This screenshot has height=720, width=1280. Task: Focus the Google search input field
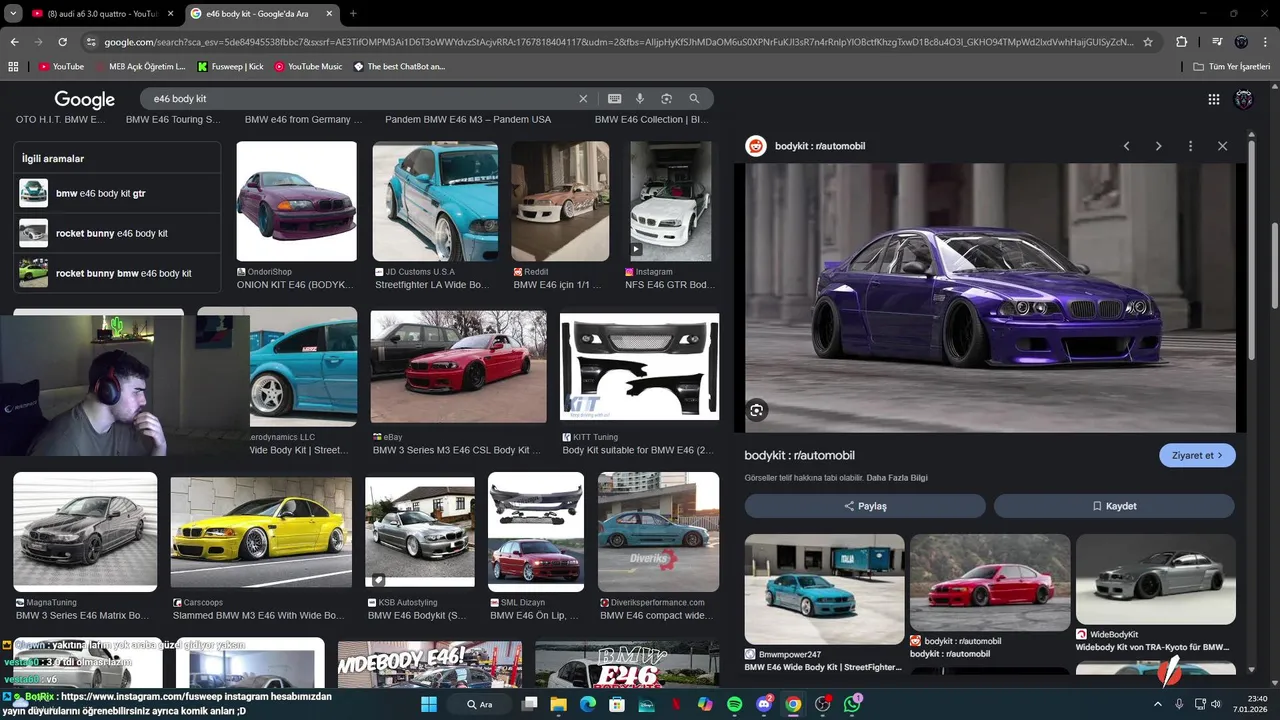point(360,99)
